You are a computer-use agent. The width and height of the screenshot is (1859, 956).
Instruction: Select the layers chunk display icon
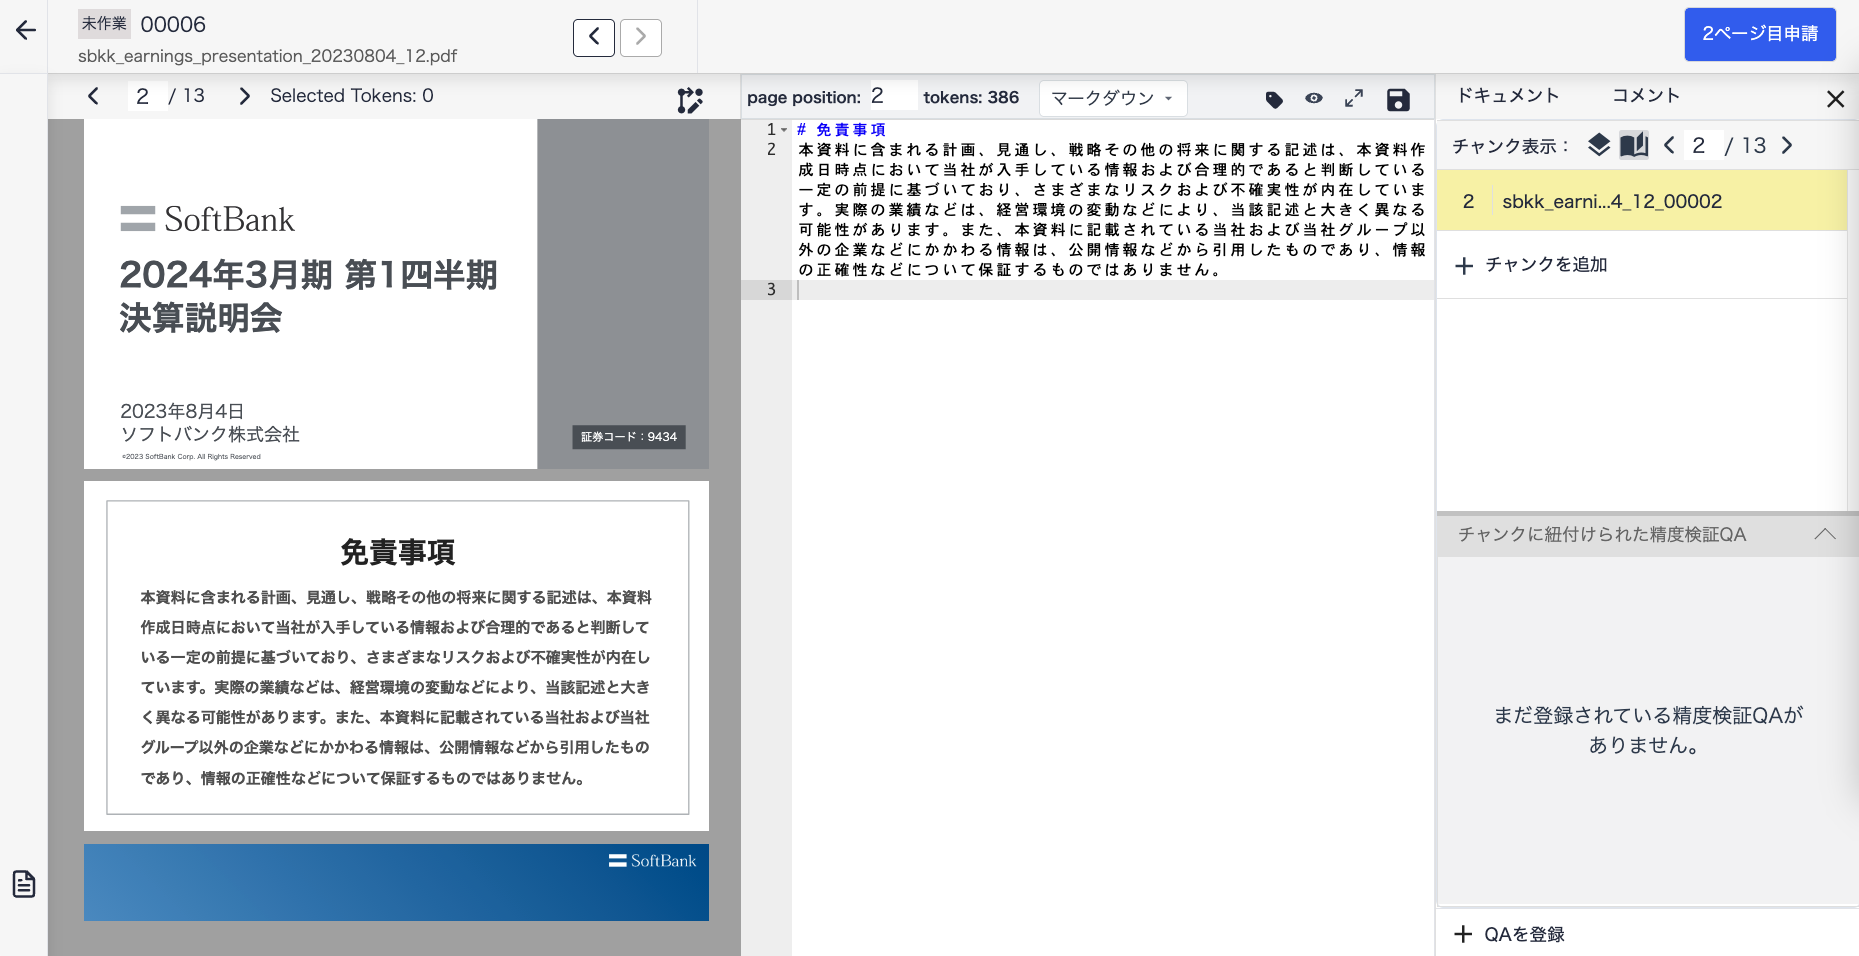tap(1599, 145)
